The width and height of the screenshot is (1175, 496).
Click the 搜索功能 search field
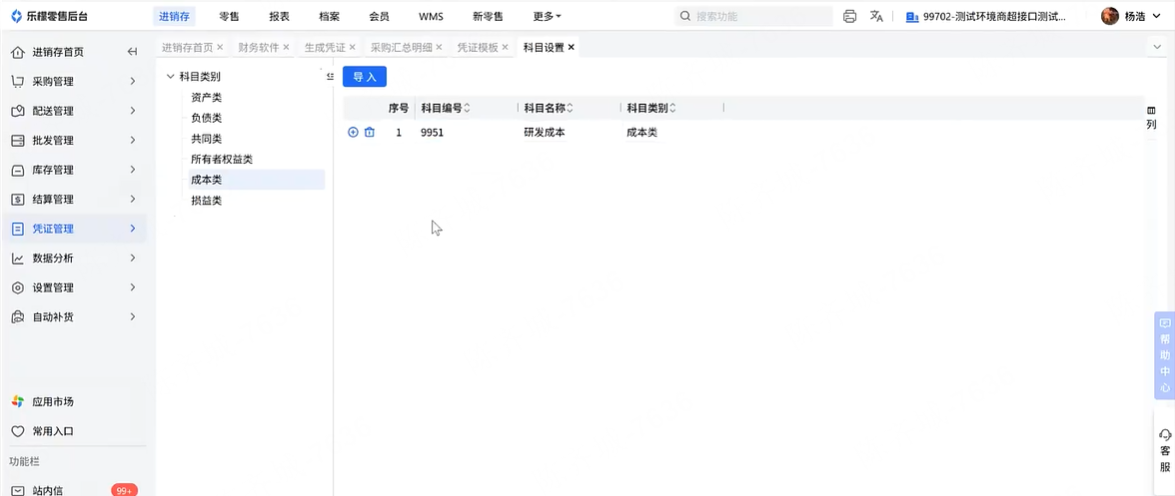[753, 16]
